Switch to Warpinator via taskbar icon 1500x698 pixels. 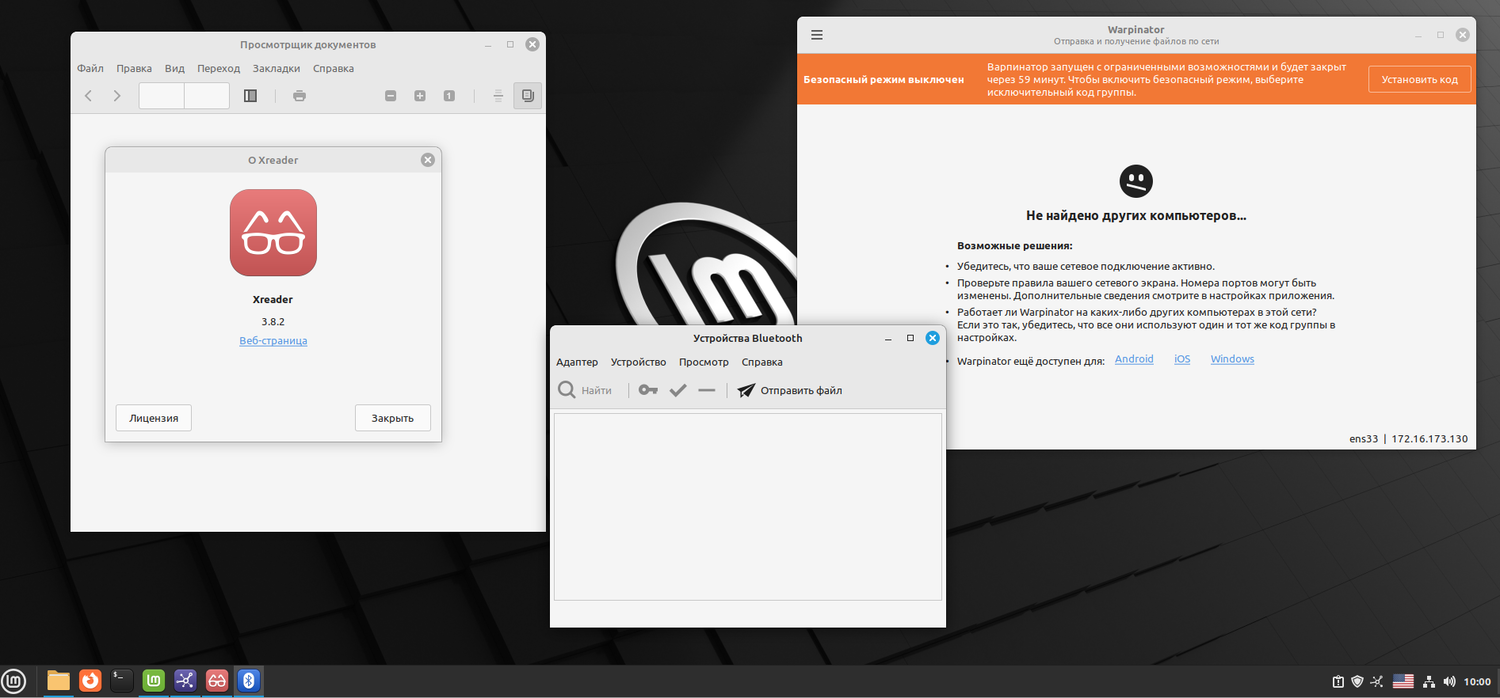(x=185, y=681)
